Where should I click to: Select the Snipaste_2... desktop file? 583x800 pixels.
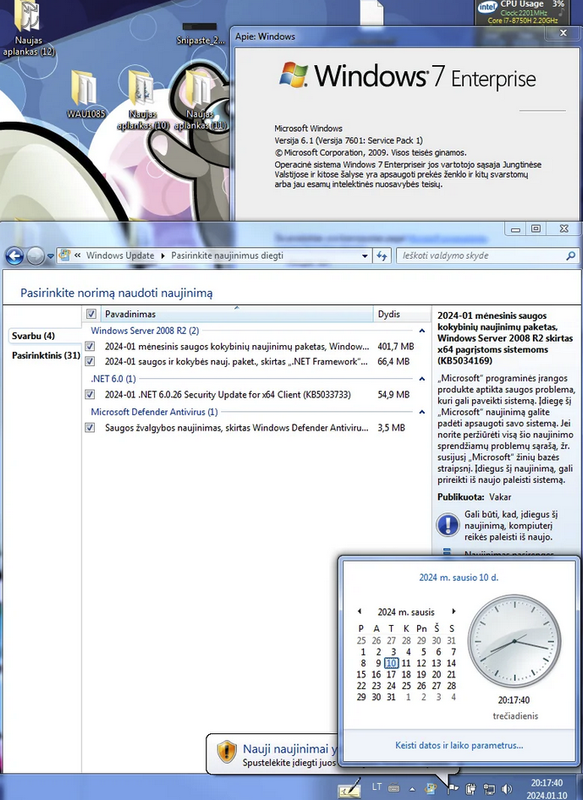pos(200,34)
